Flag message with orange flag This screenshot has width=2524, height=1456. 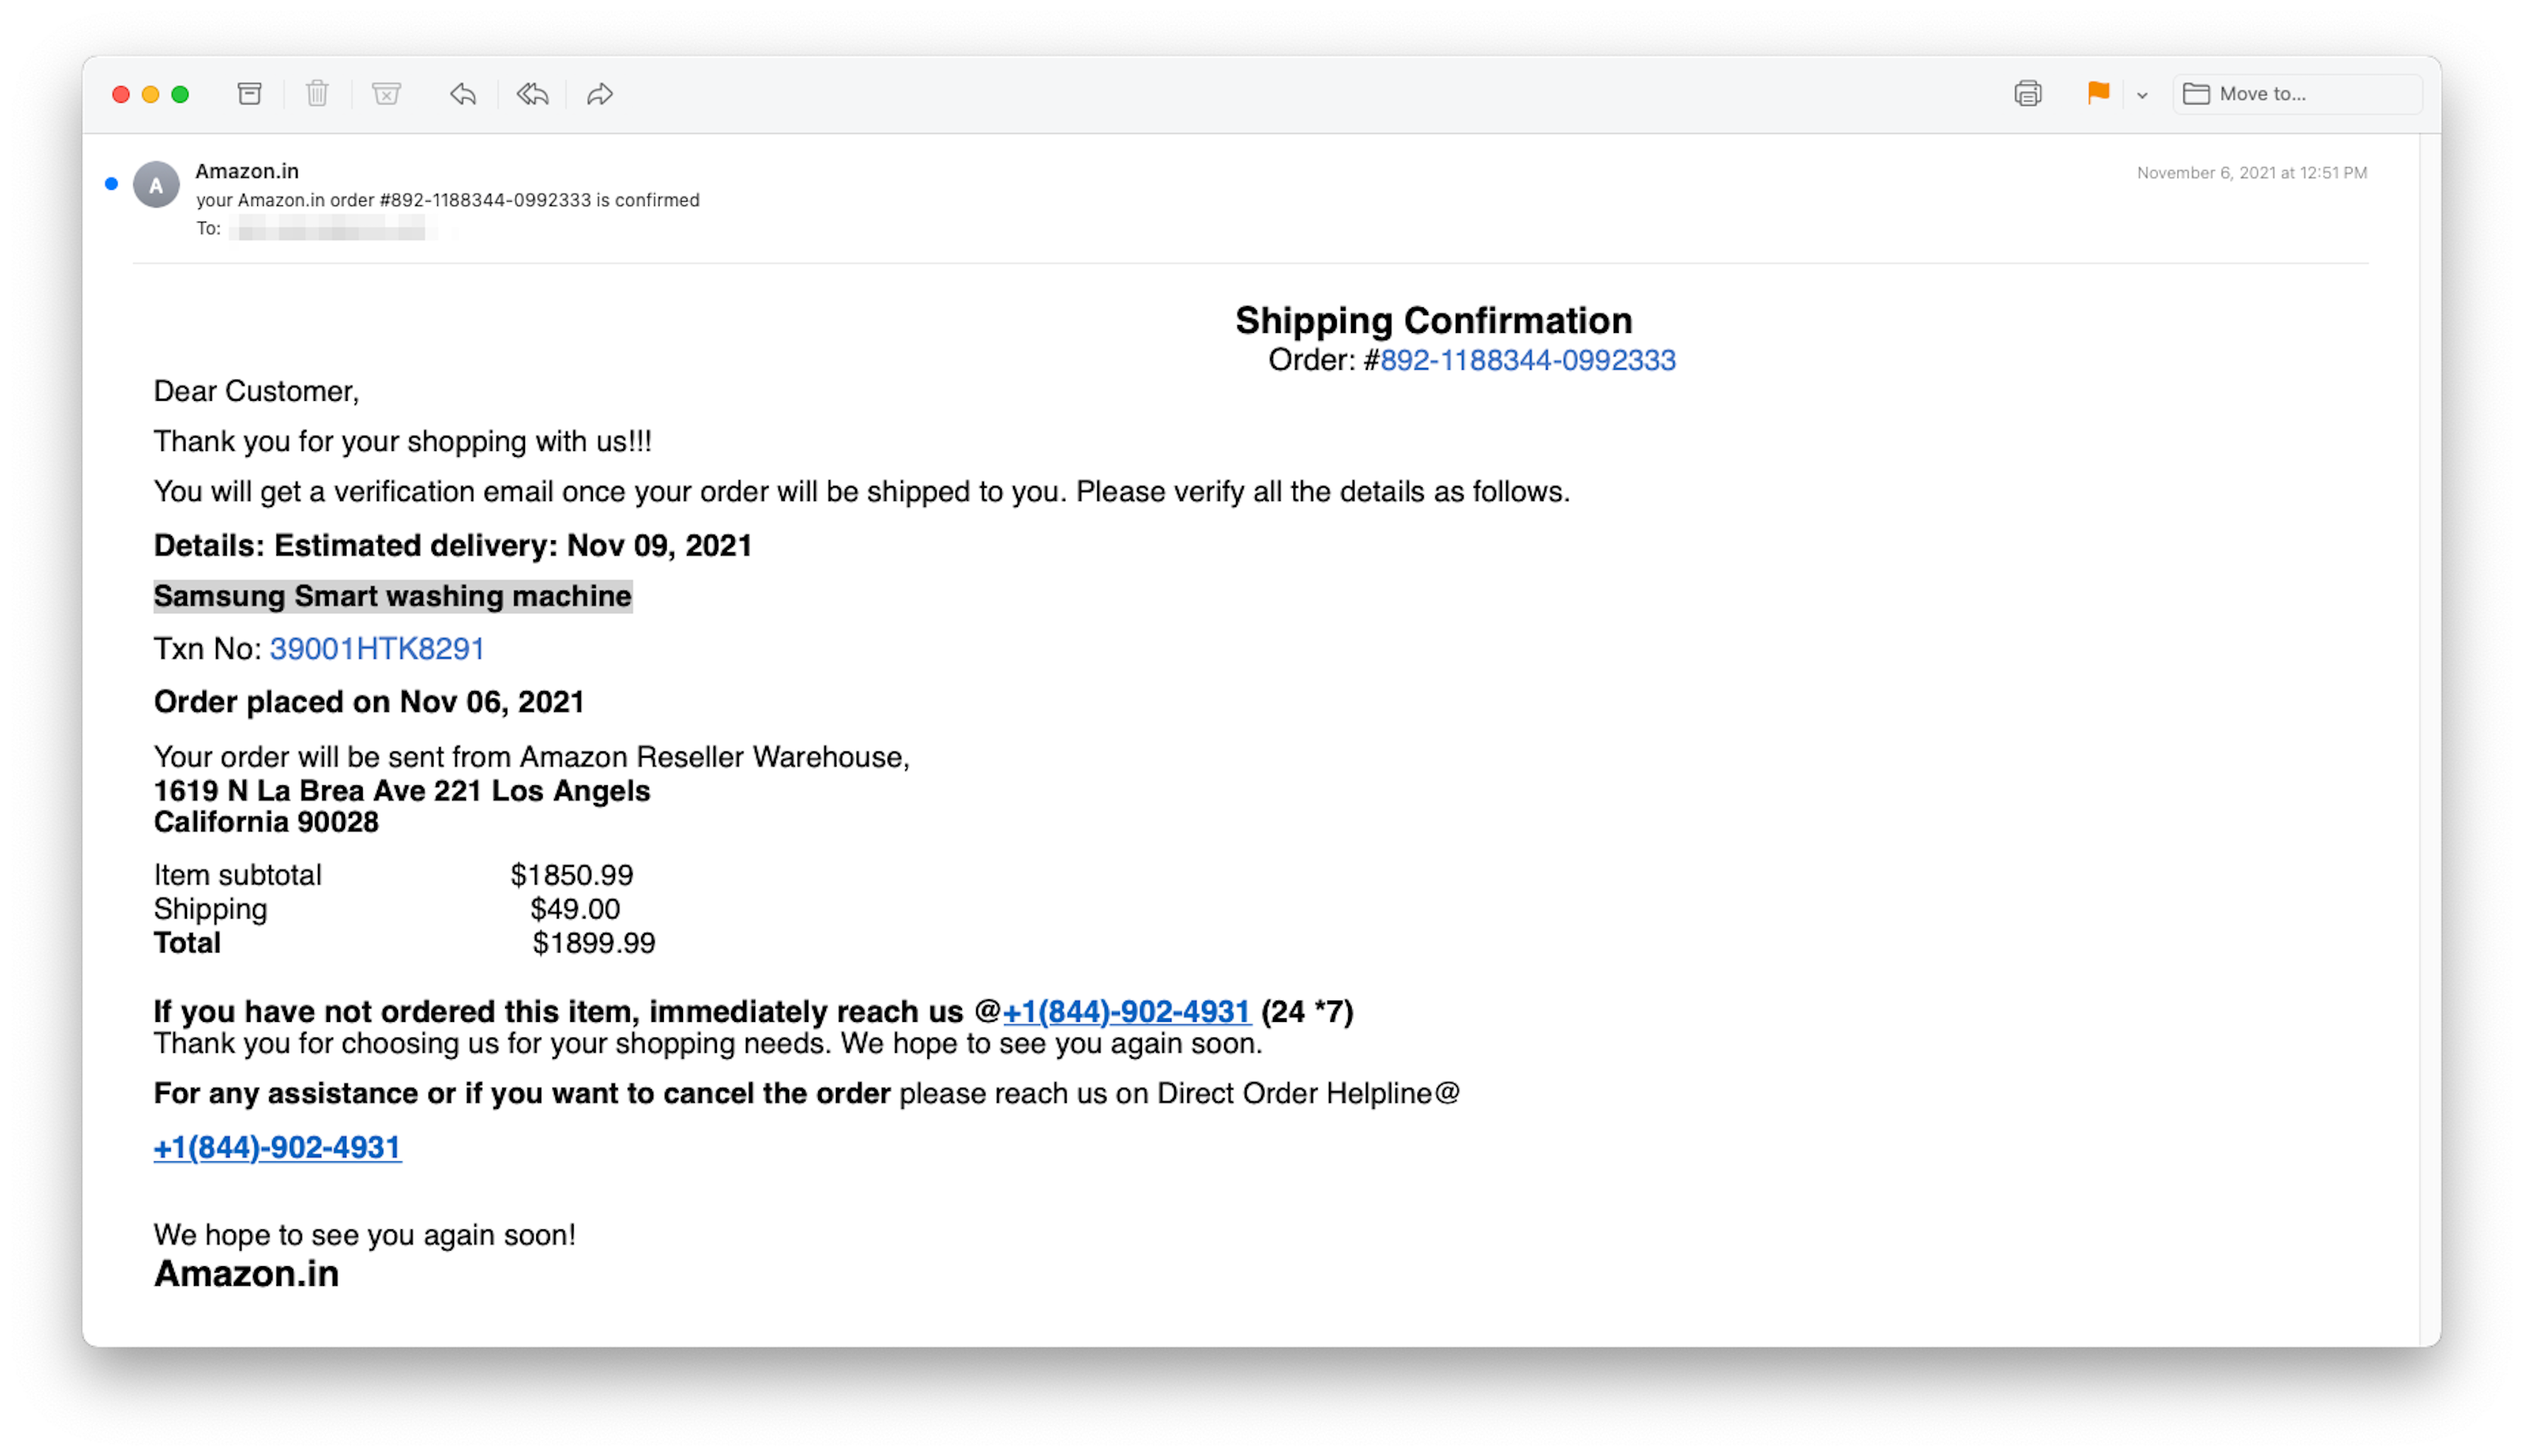coord(2097,93)
